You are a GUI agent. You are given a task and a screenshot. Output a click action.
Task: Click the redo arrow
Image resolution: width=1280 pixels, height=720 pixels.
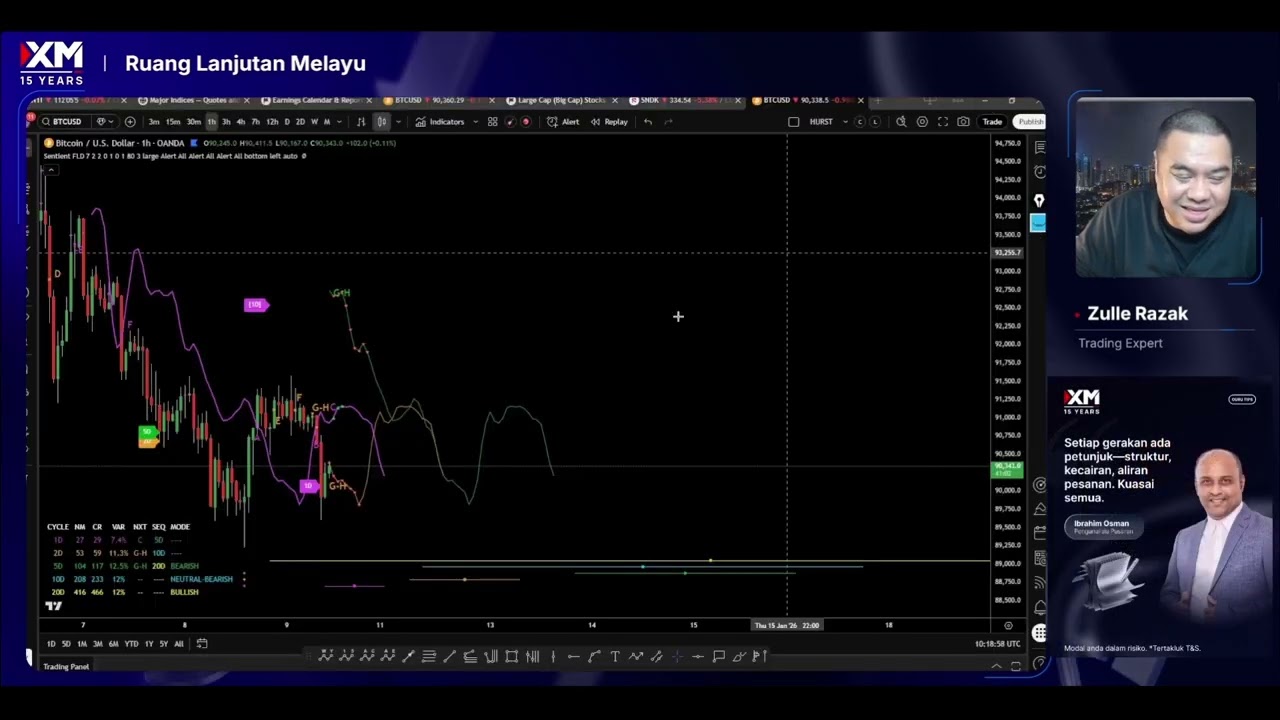click(x=668, y=122)
